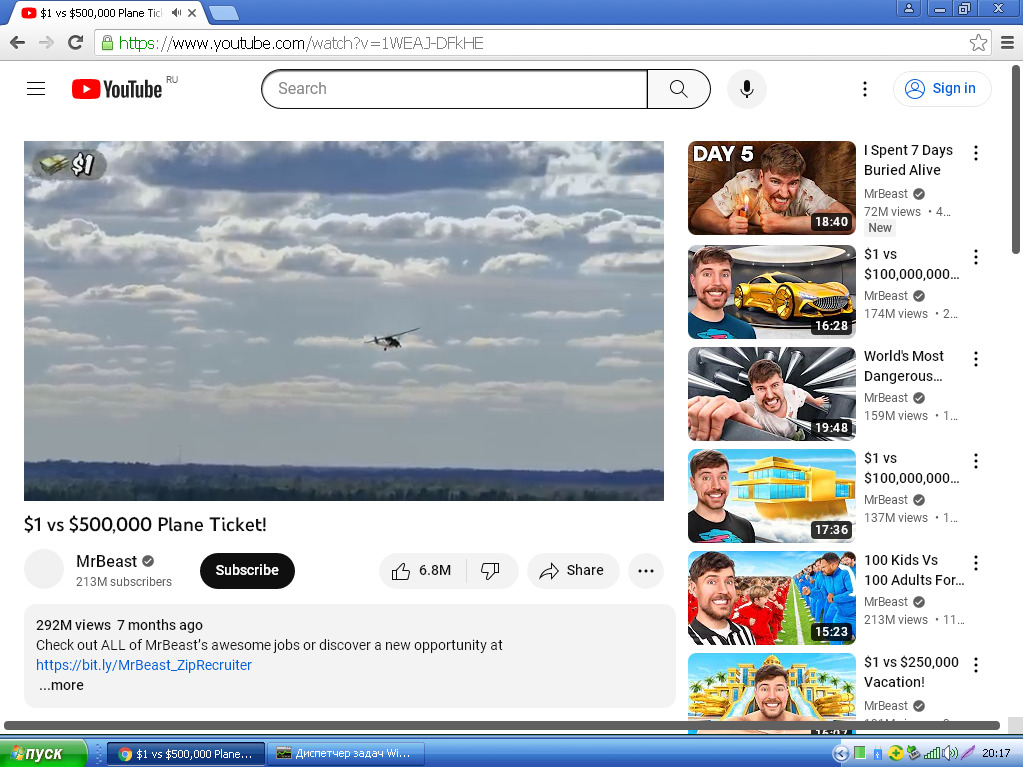Open the MrBeast ZipRecruiter bit.ly link
Screen dimensions: 1023x767
(x=144, y=665)
